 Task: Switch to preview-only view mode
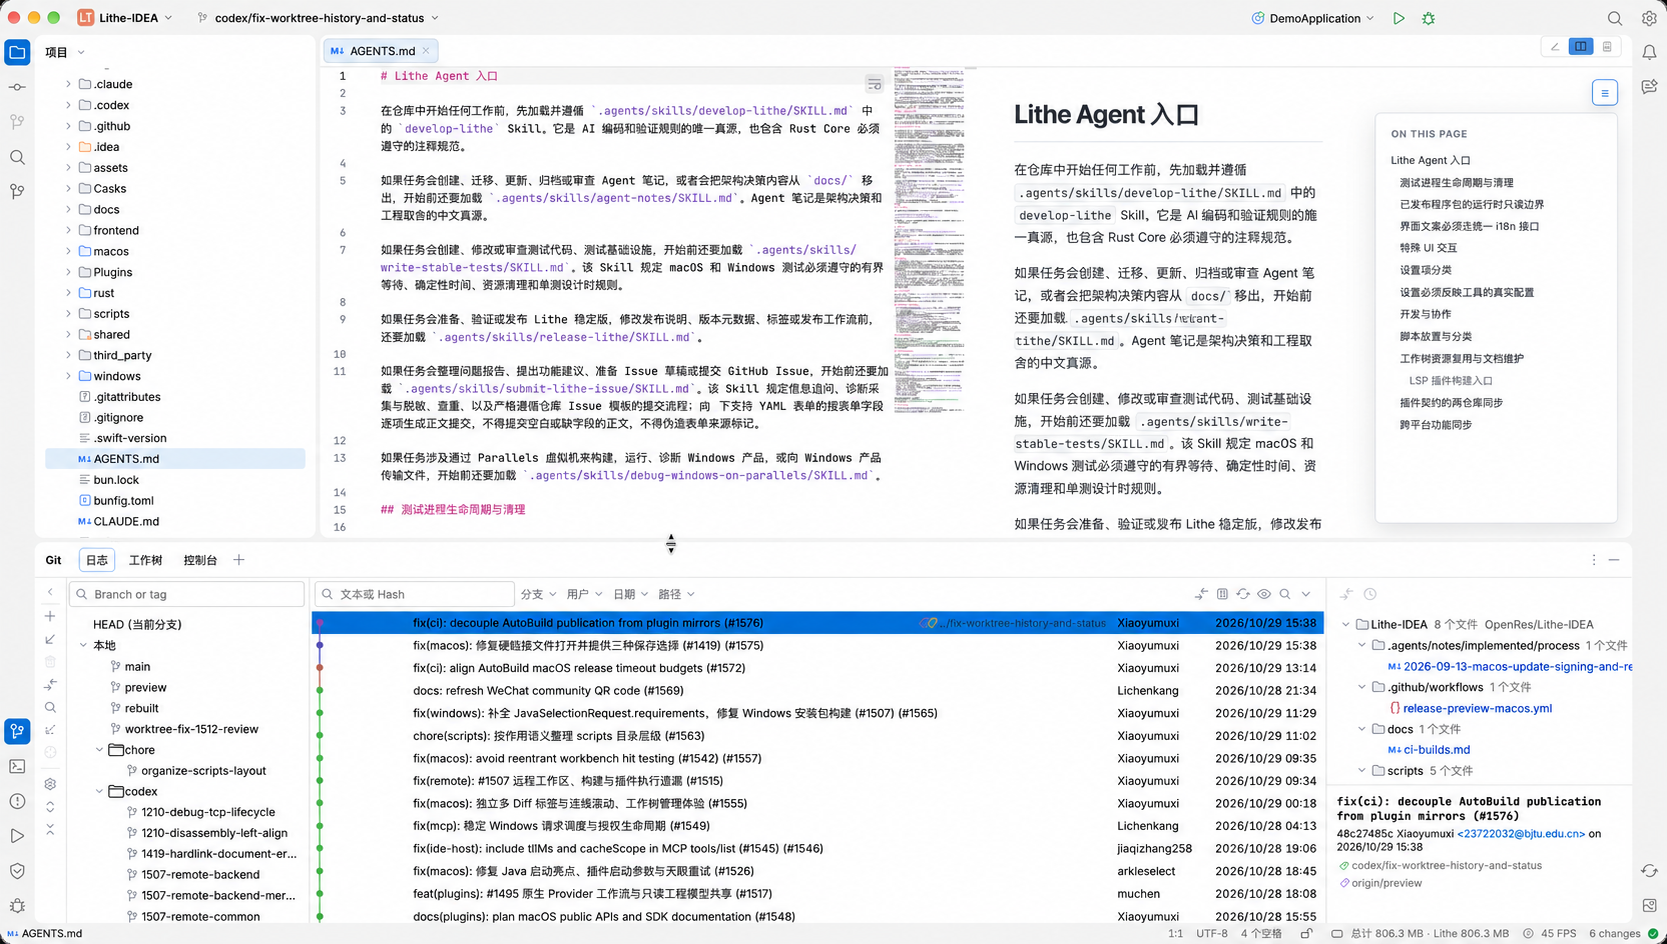(x=1607, y=47)
